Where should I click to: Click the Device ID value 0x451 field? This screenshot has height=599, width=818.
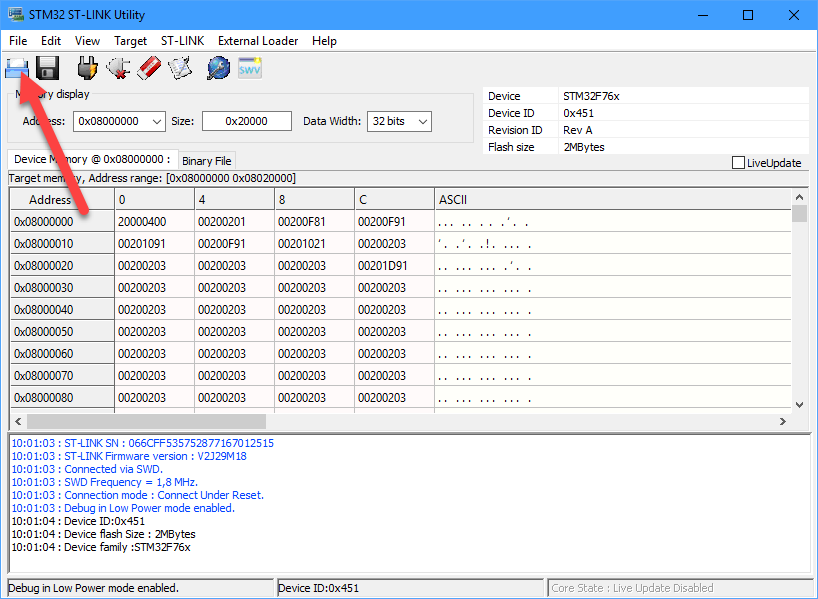pyautogui.click(x=683, y=113)
